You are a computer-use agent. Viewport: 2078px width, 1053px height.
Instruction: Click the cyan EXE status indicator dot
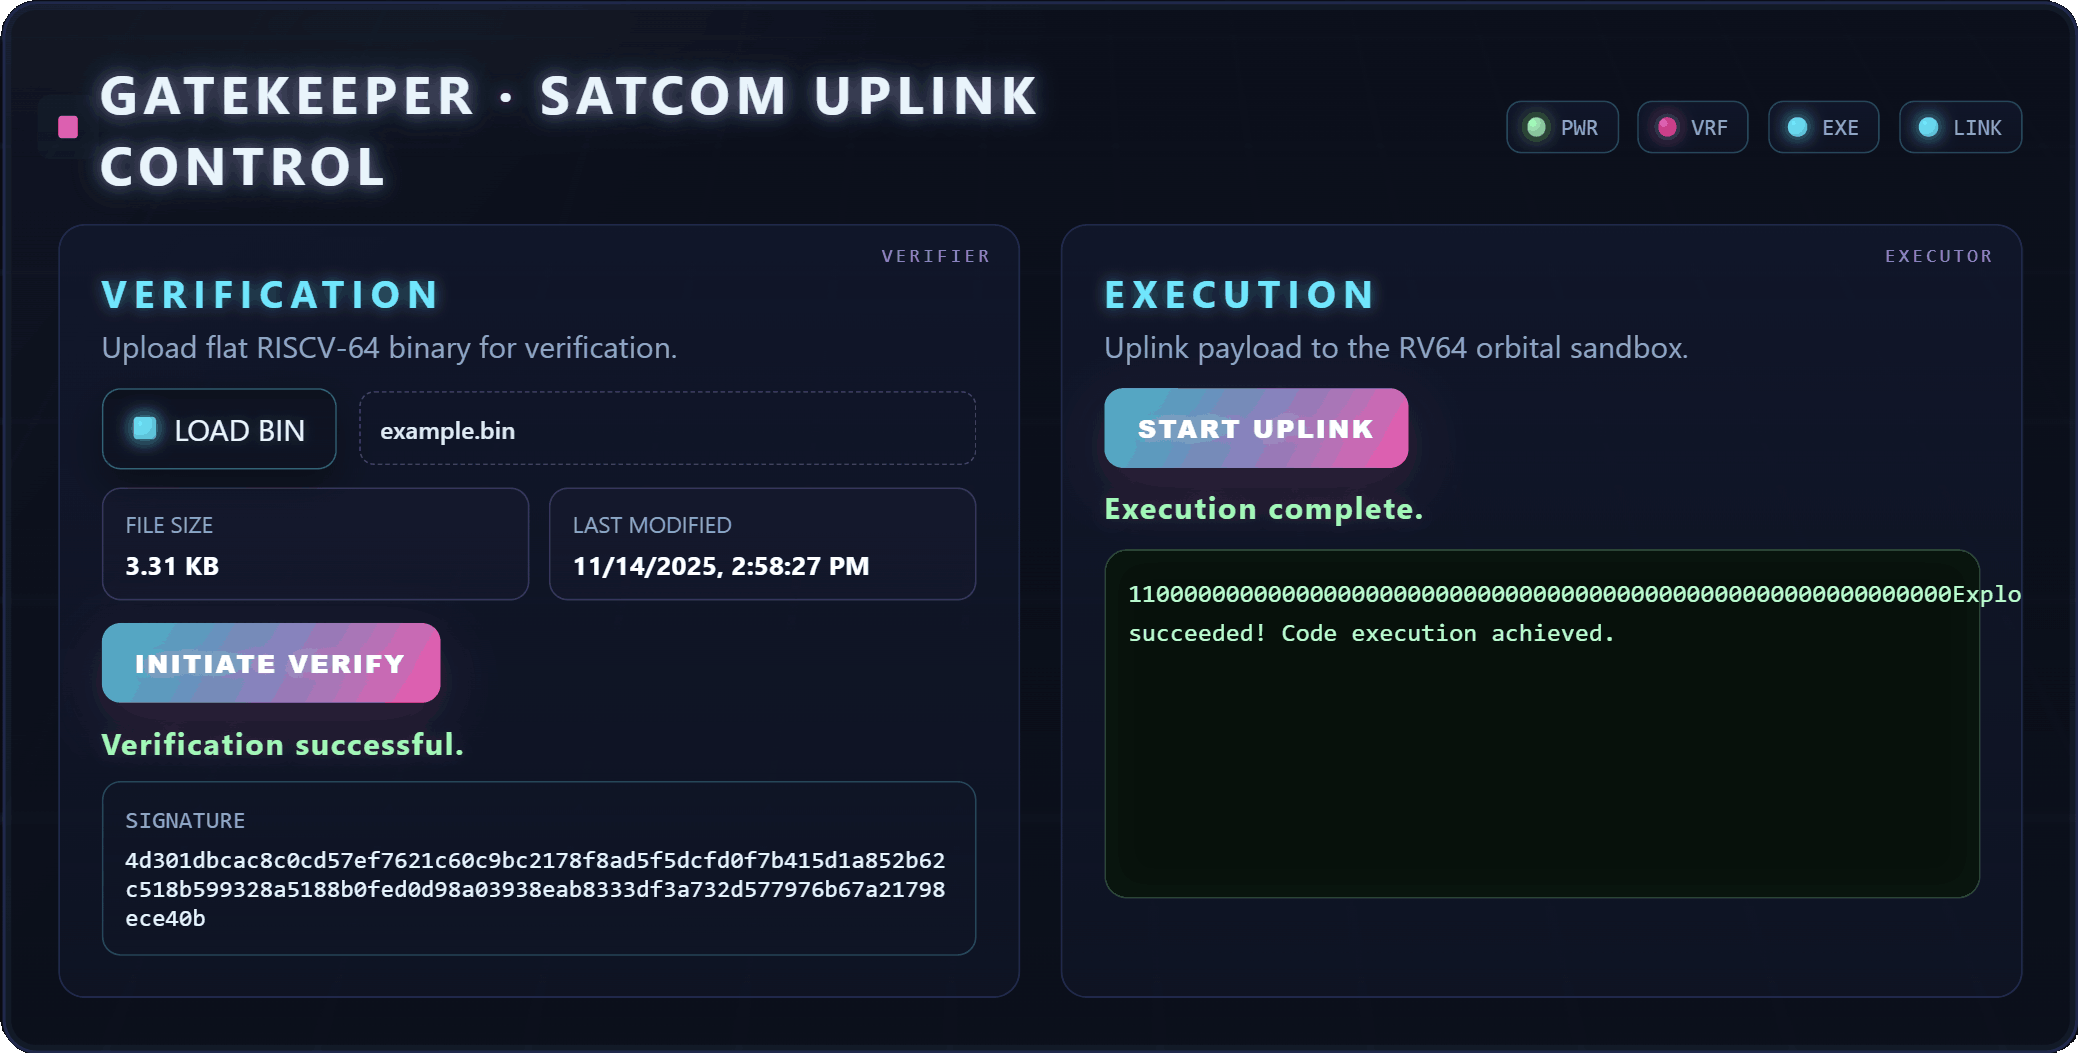(x=1797, y=127)
